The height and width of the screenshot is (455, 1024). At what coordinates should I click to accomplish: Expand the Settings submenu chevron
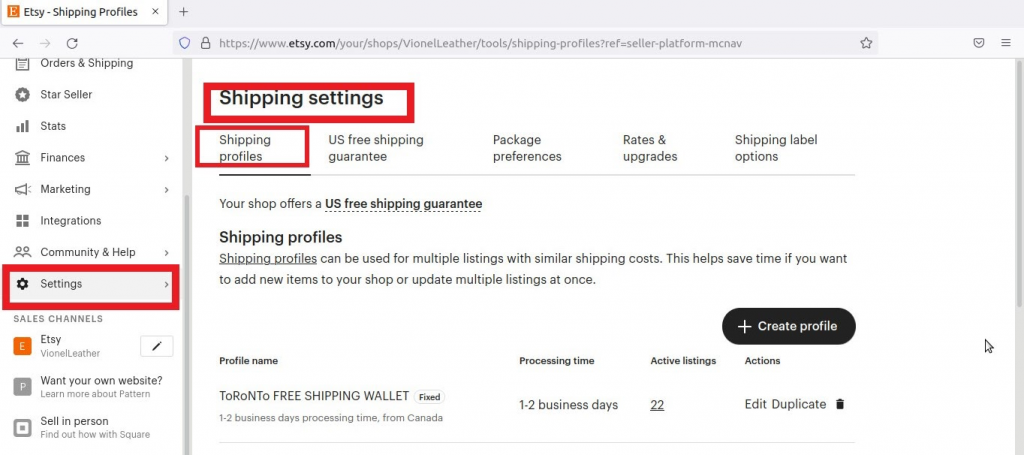(167, 284)
